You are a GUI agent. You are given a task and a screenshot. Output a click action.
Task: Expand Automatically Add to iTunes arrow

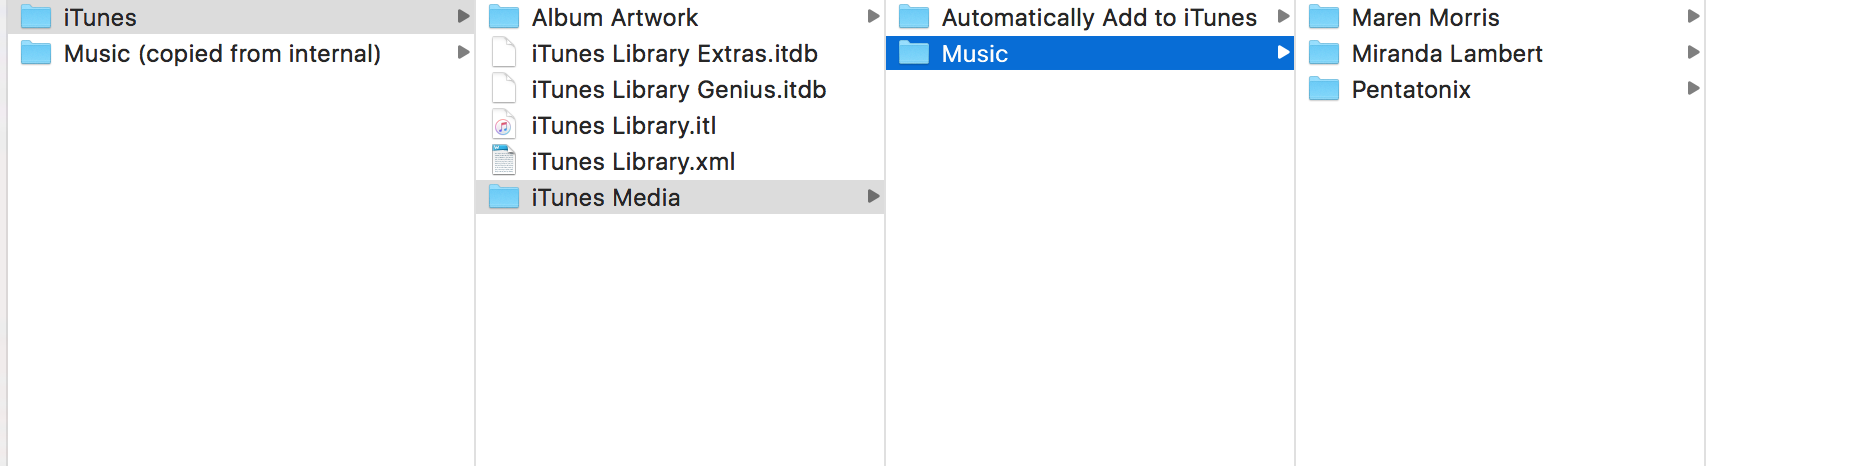[1283, 17]
